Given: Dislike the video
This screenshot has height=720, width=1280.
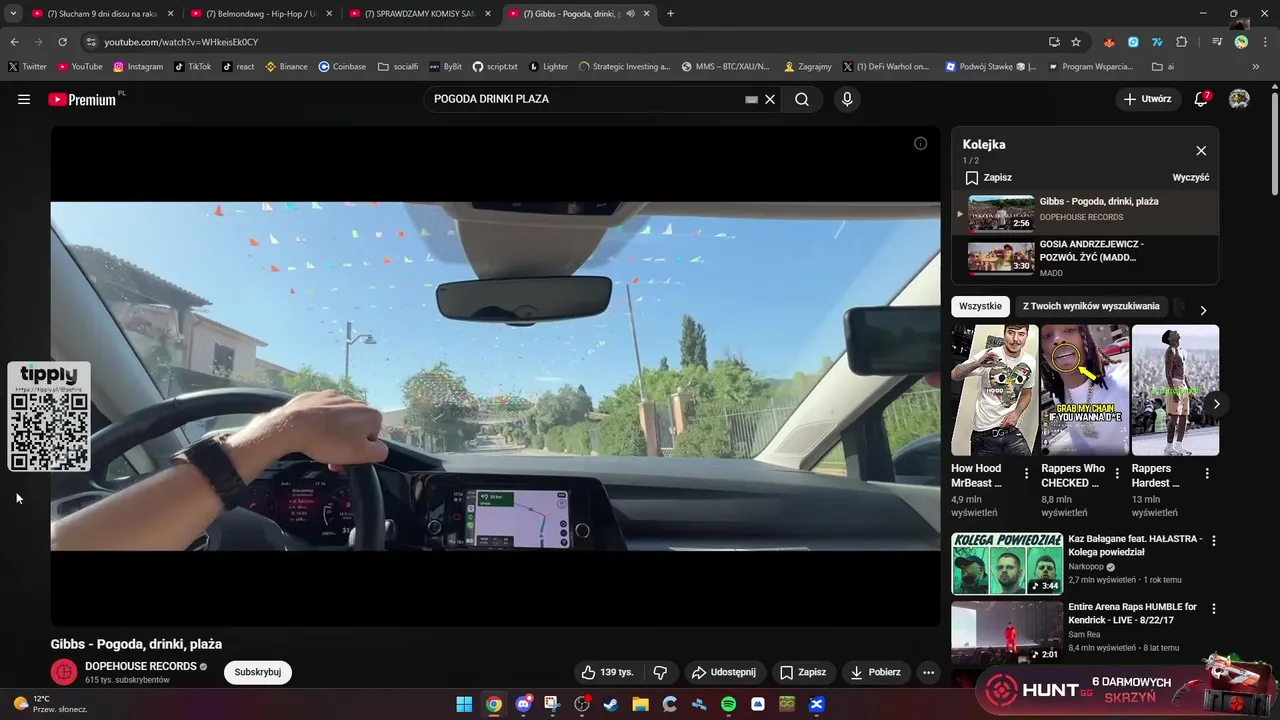Looking at the screenshot, I should [x=660, y=672].
